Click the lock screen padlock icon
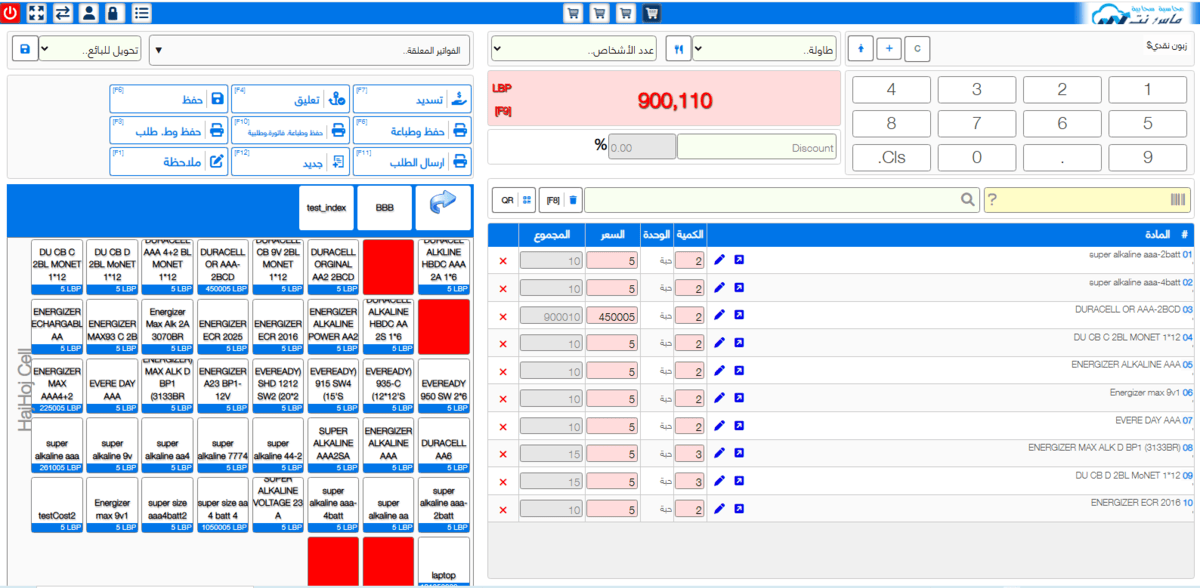The width and height of the screenshot is (1200, 588). pyautogui.click(x=114, y=13)
